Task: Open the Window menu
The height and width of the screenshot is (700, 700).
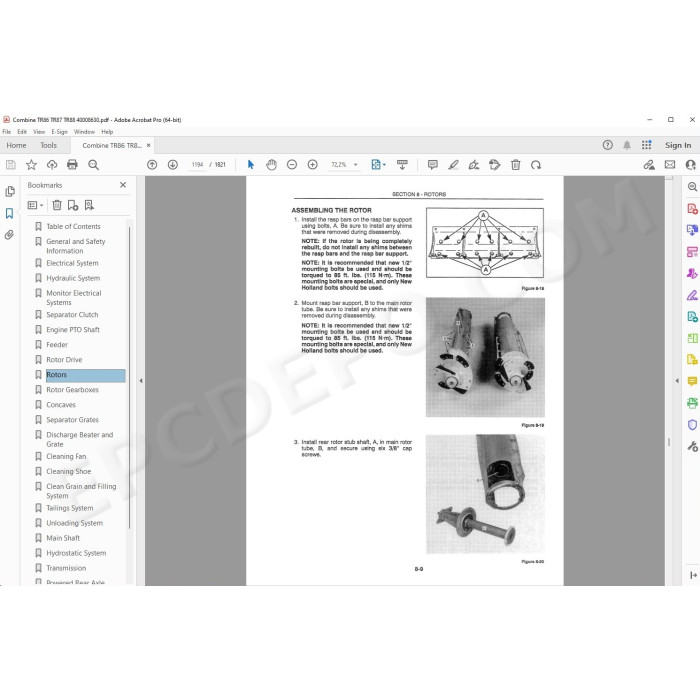Action: [x=84, y=132]
